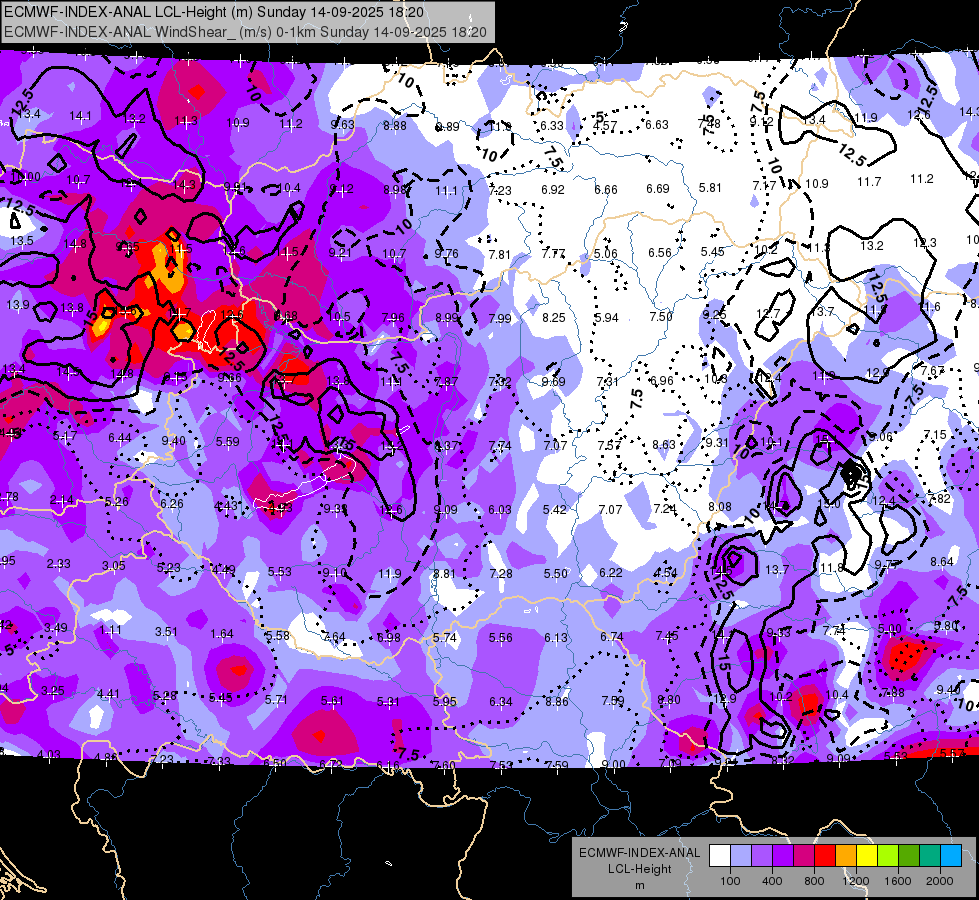Click the blue legend swatch above 2000
Viewport: 979px width, 900px height.
951,856
